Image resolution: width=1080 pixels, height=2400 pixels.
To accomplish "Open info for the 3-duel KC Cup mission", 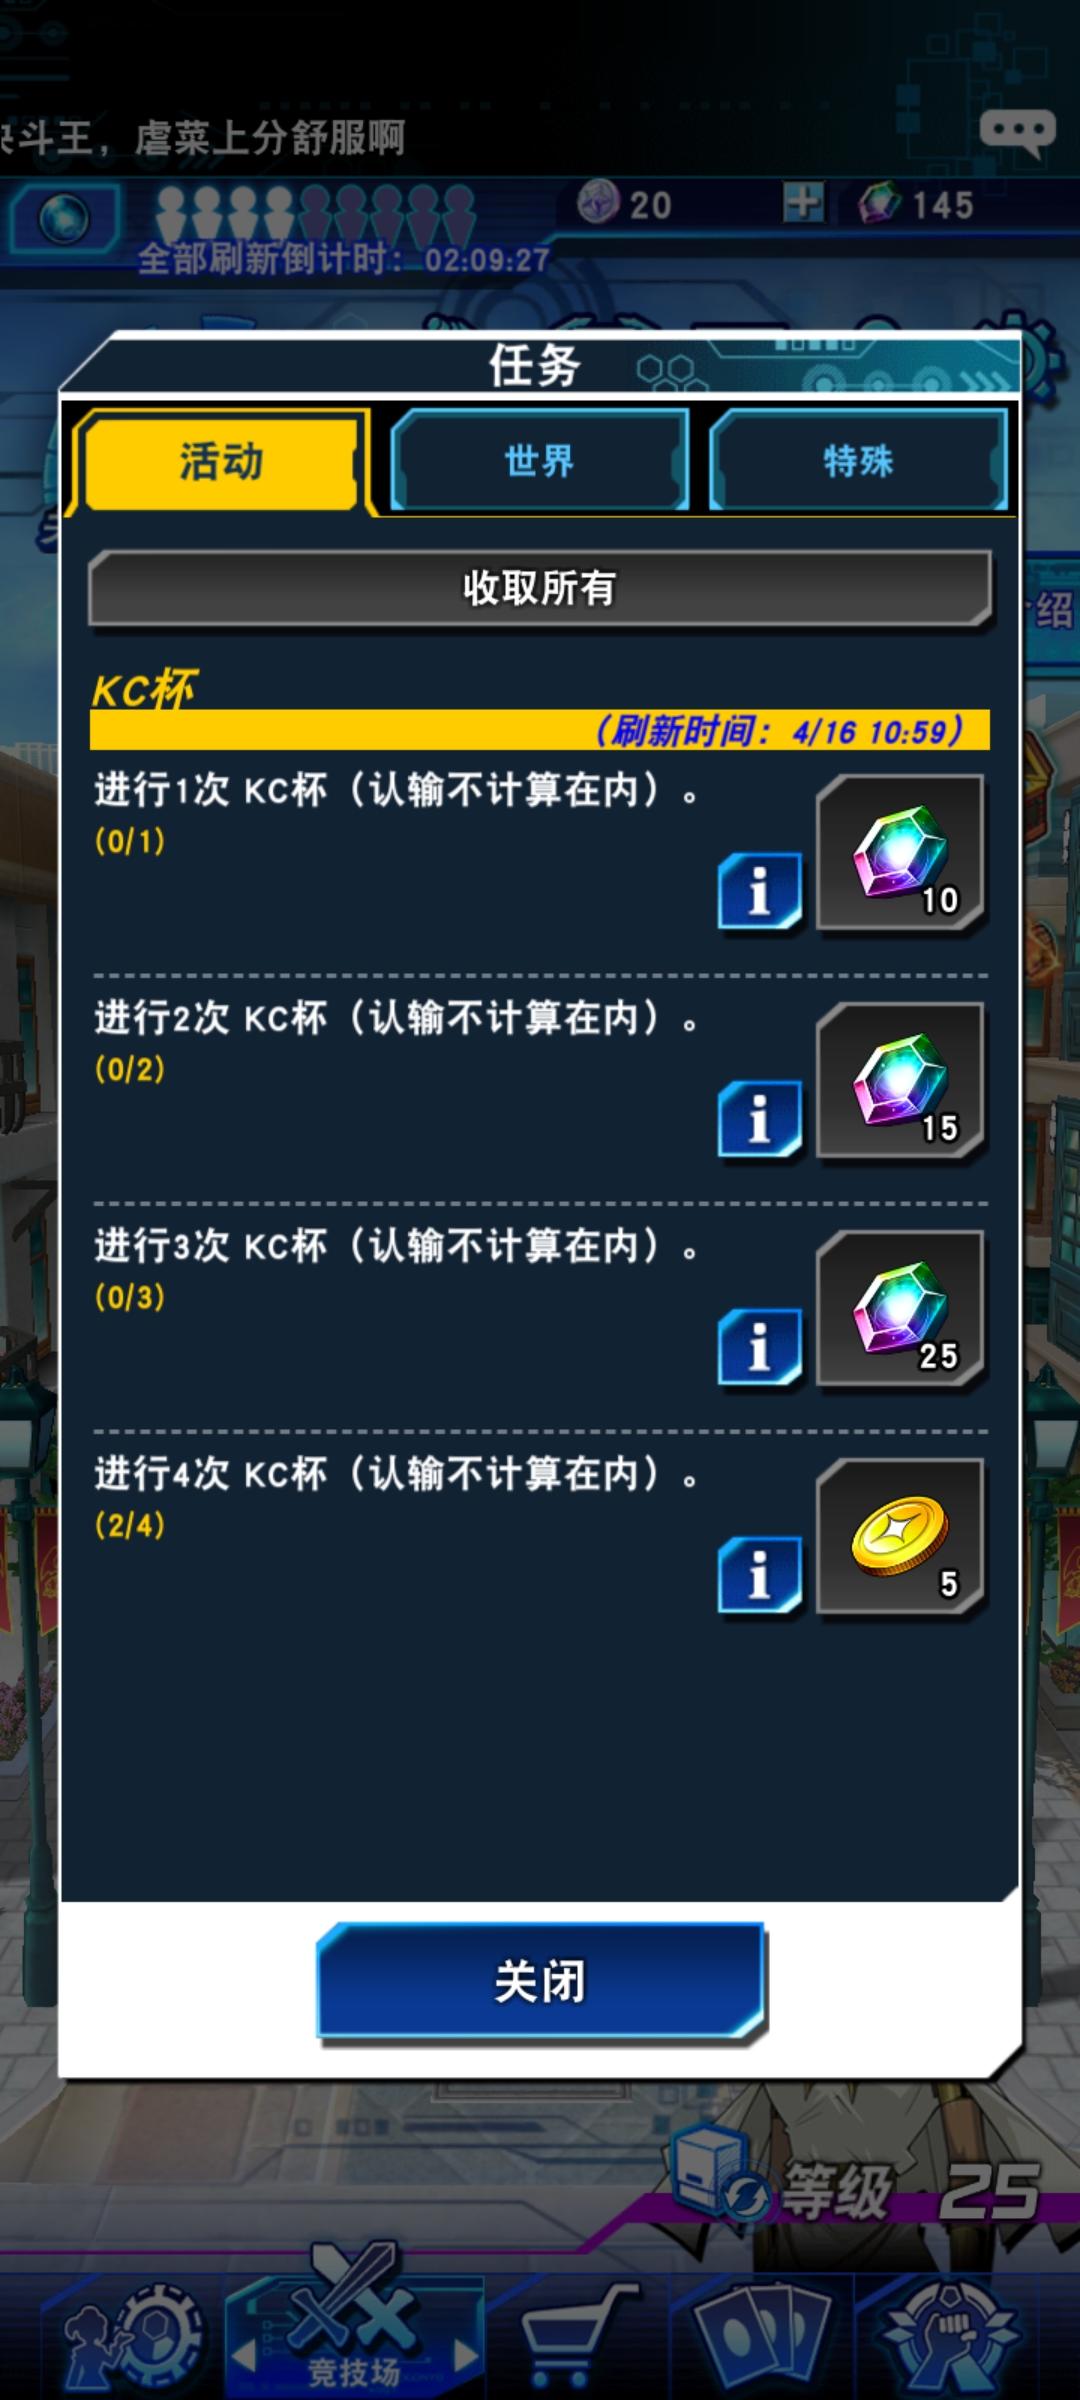I will click(x=760, y=1347).
